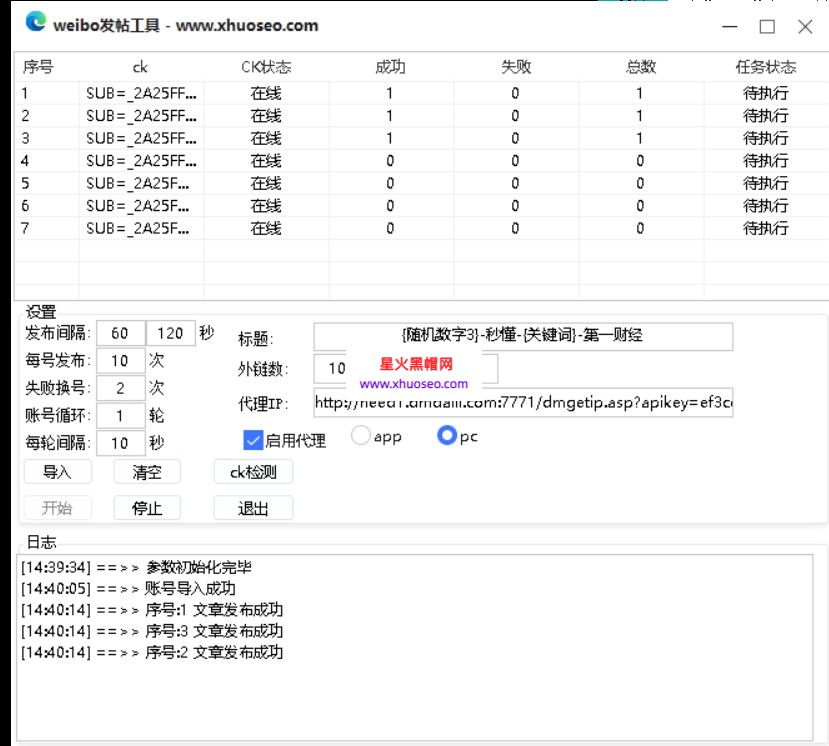Image resolution: width=829 pixels, height=746 pixels.
Task: Click the 导入 button
Action: point(58,472)
